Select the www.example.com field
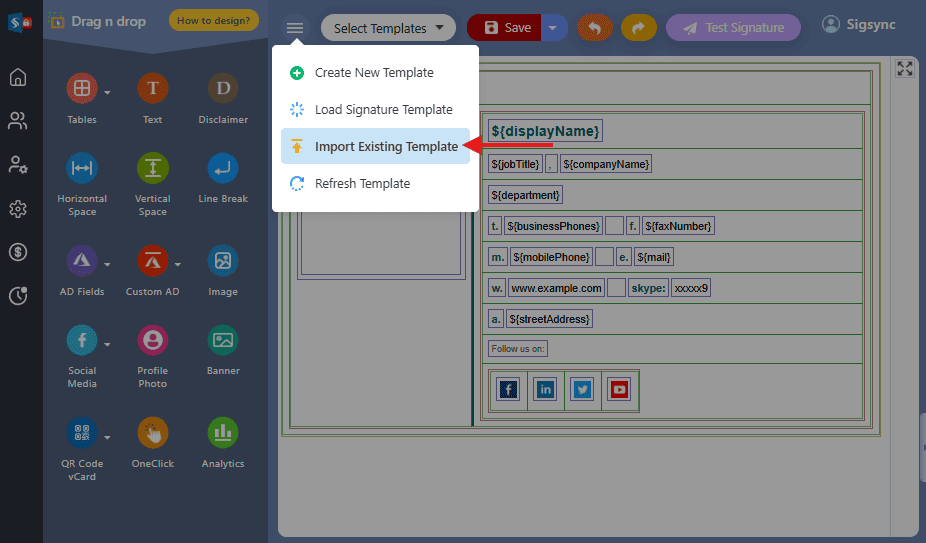Screen dimensions: 926x543 (556, 288)
